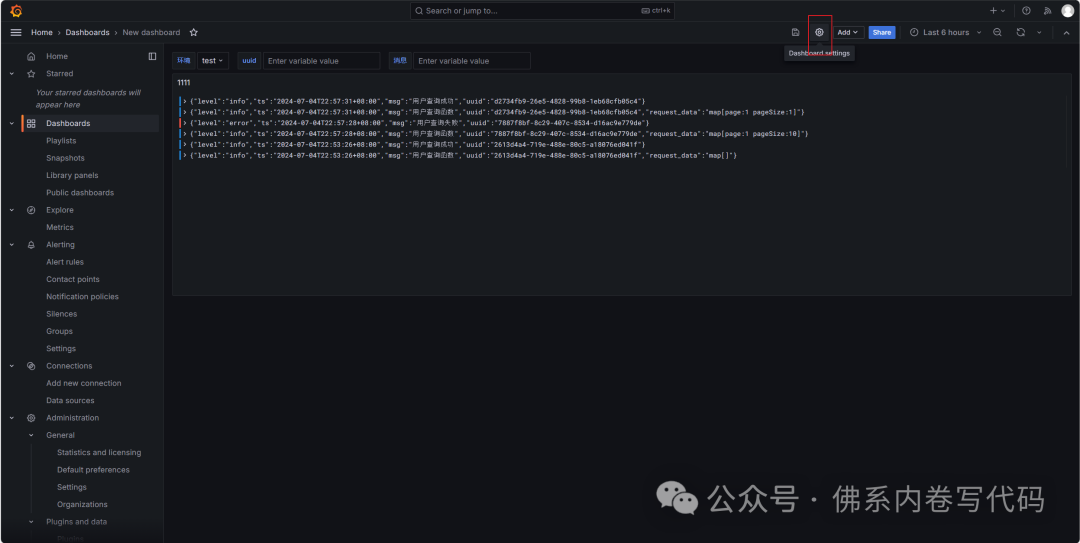Click the Administration item in the sidebar
The image size is (1080, 543).
coord(72,418)
